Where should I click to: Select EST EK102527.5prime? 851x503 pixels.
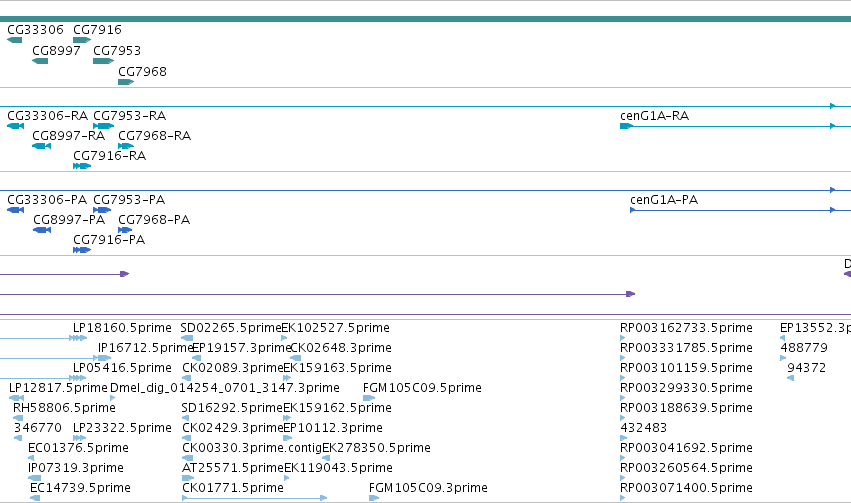[x=335, y=328]
